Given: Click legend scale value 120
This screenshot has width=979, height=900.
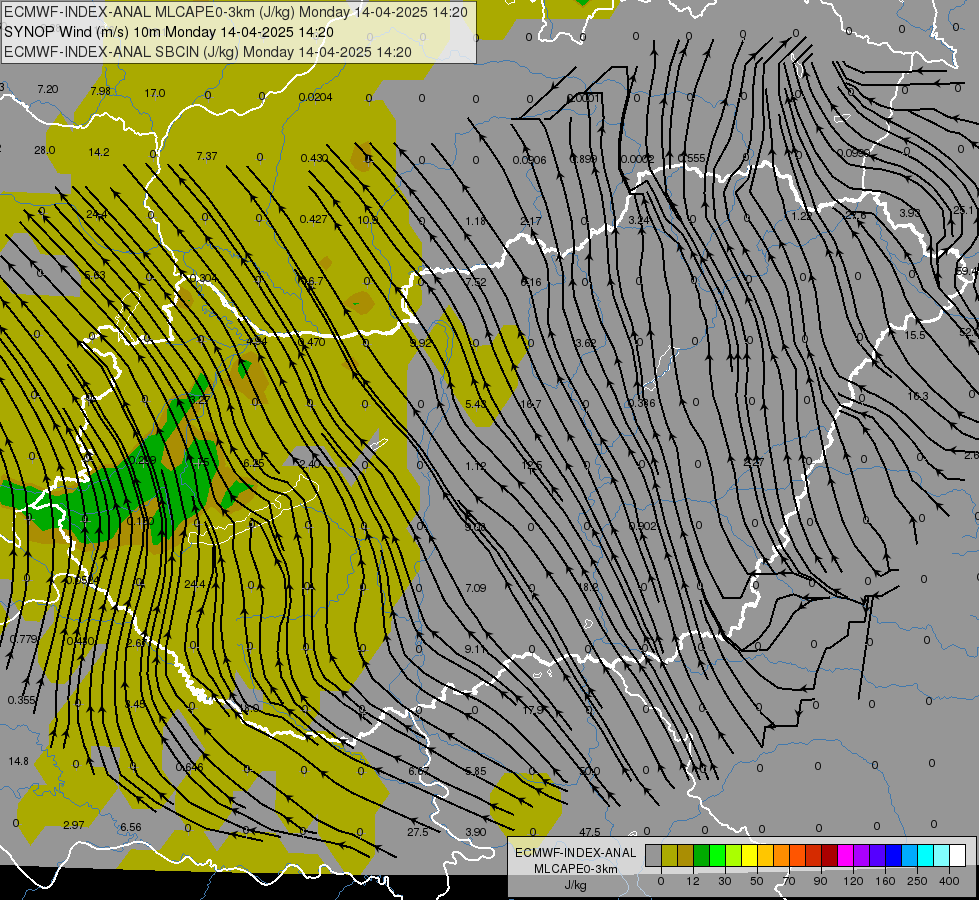Looking at the screenshot, I should [854, 881].
